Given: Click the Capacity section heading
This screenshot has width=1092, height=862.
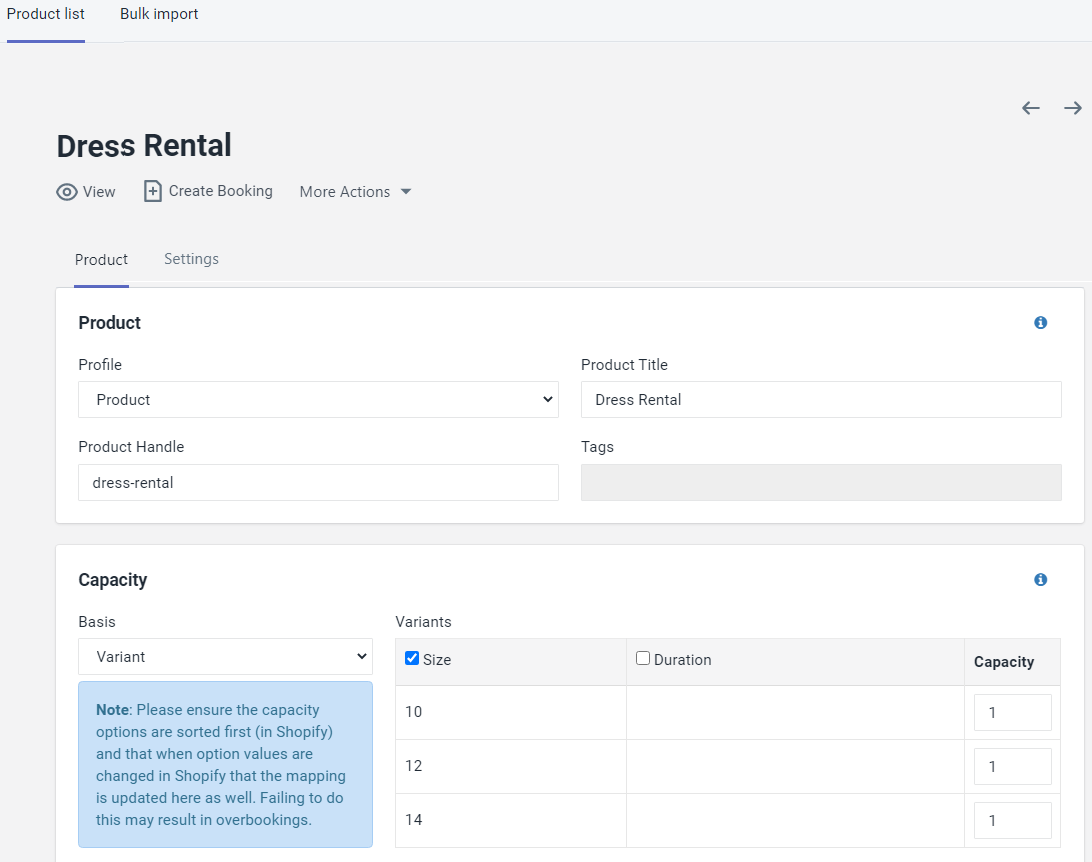Looking at the screenshot, I should coord(113,580).
